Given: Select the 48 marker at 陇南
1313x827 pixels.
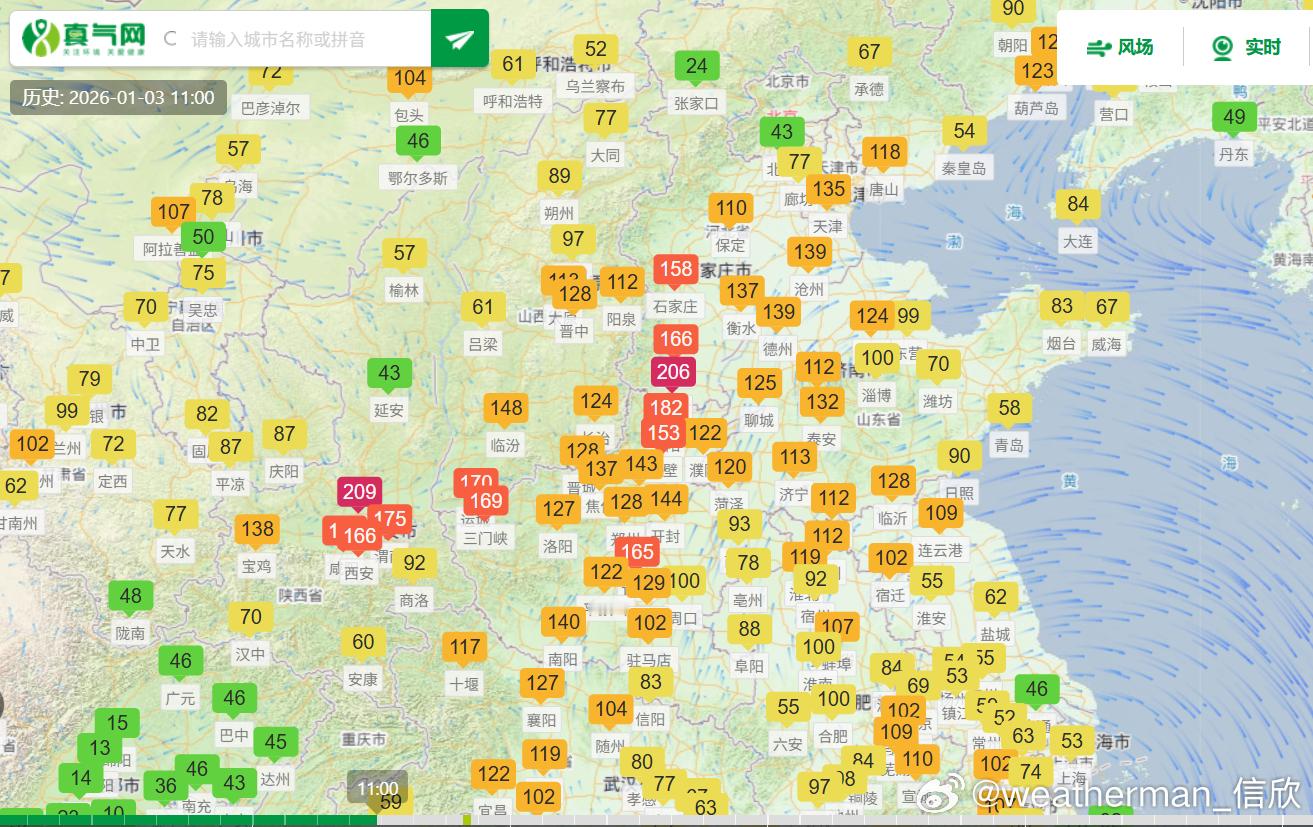Looking at the screenshot, I should pyautogui.click(x=130, y=598).
